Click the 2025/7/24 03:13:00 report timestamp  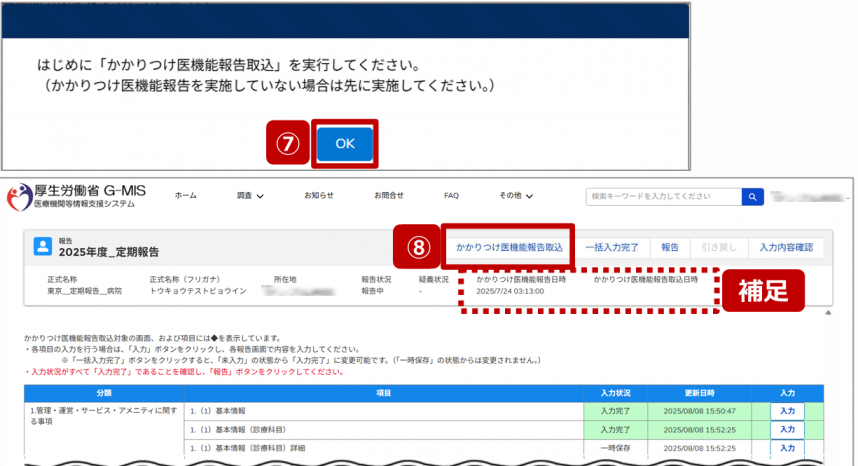click(x=510, y=291)
